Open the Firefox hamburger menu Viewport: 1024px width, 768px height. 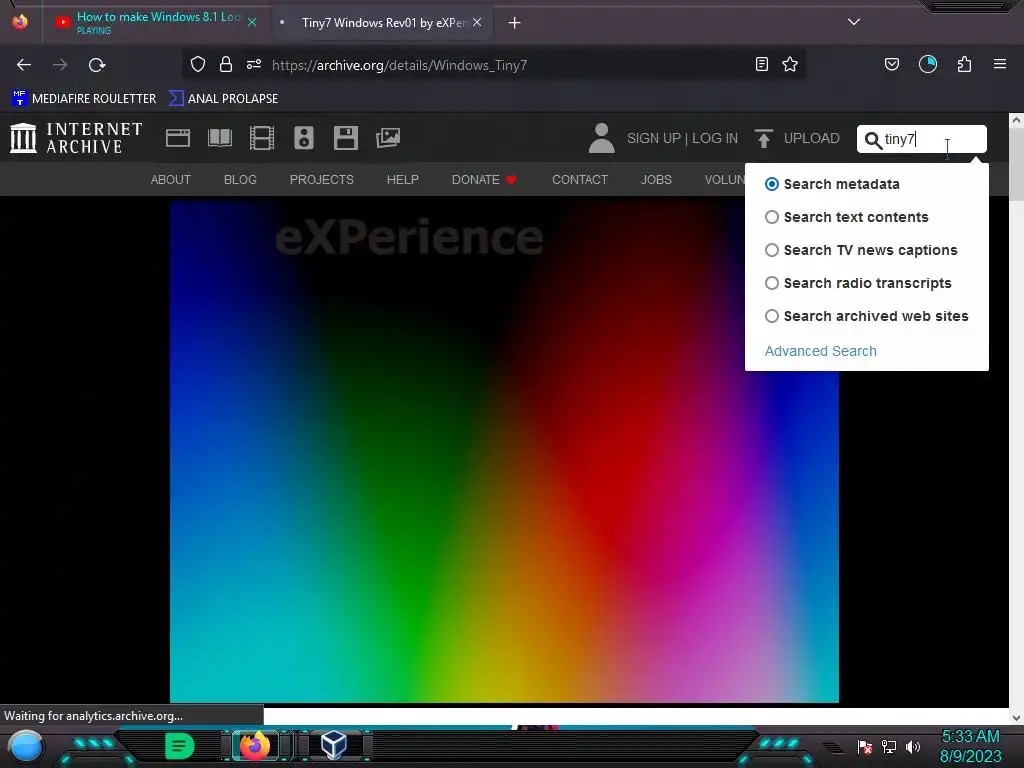1000,64
